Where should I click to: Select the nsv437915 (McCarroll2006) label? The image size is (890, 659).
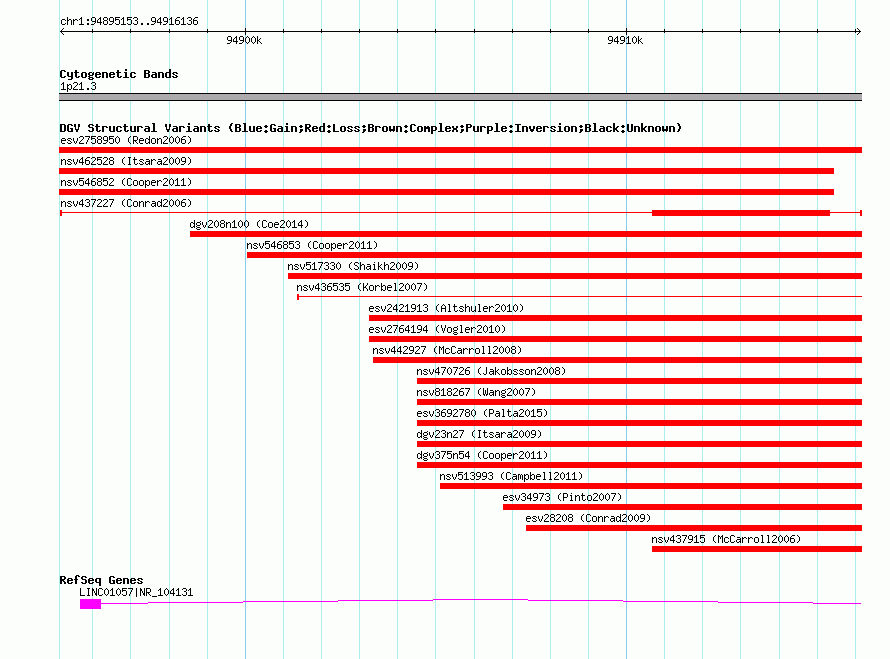pos(726,539)
